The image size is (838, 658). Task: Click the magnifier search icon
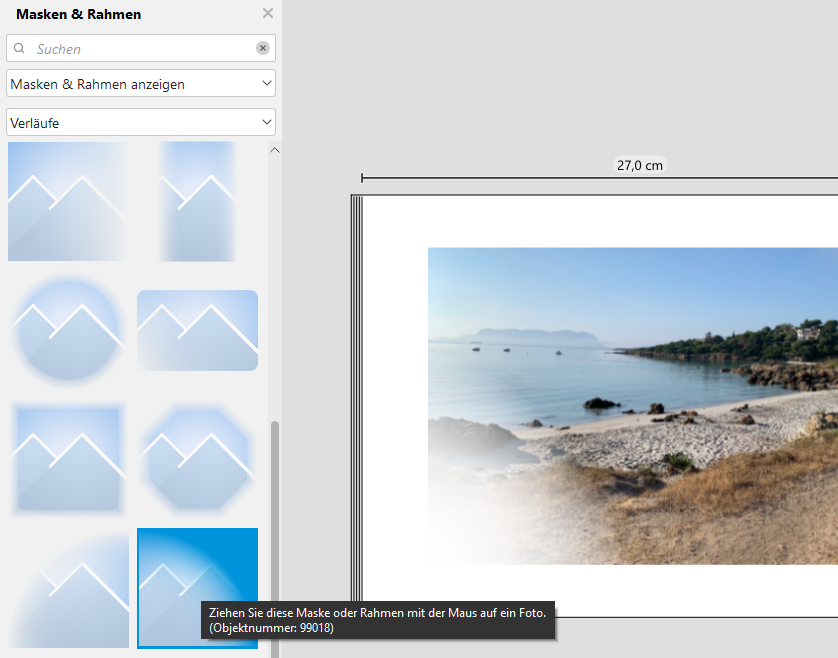[x=19, y=48]
